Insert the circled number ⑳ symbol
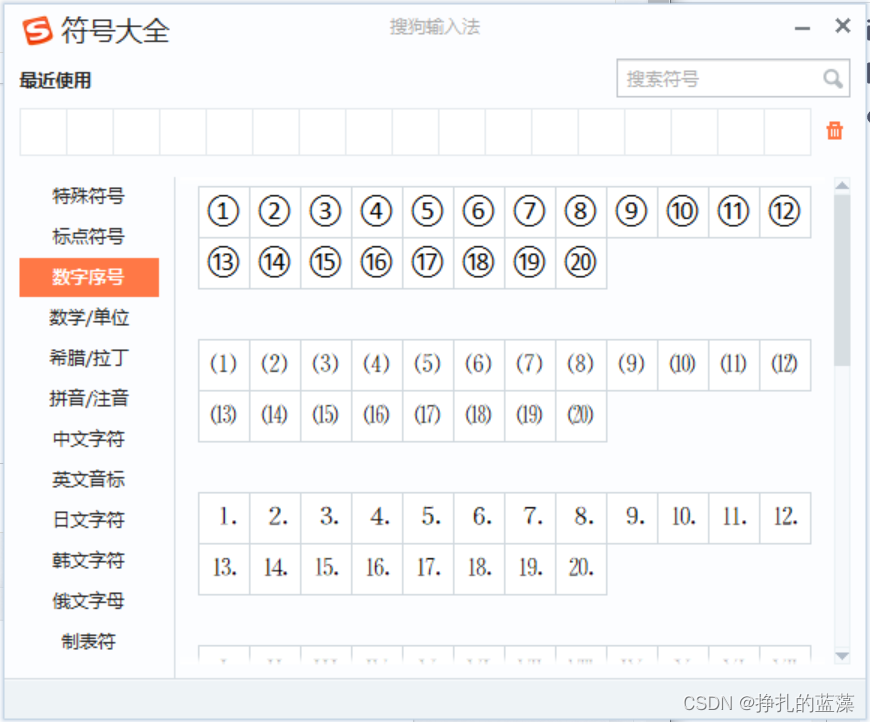Screen dimensions: 870x722 click(581, 263)
